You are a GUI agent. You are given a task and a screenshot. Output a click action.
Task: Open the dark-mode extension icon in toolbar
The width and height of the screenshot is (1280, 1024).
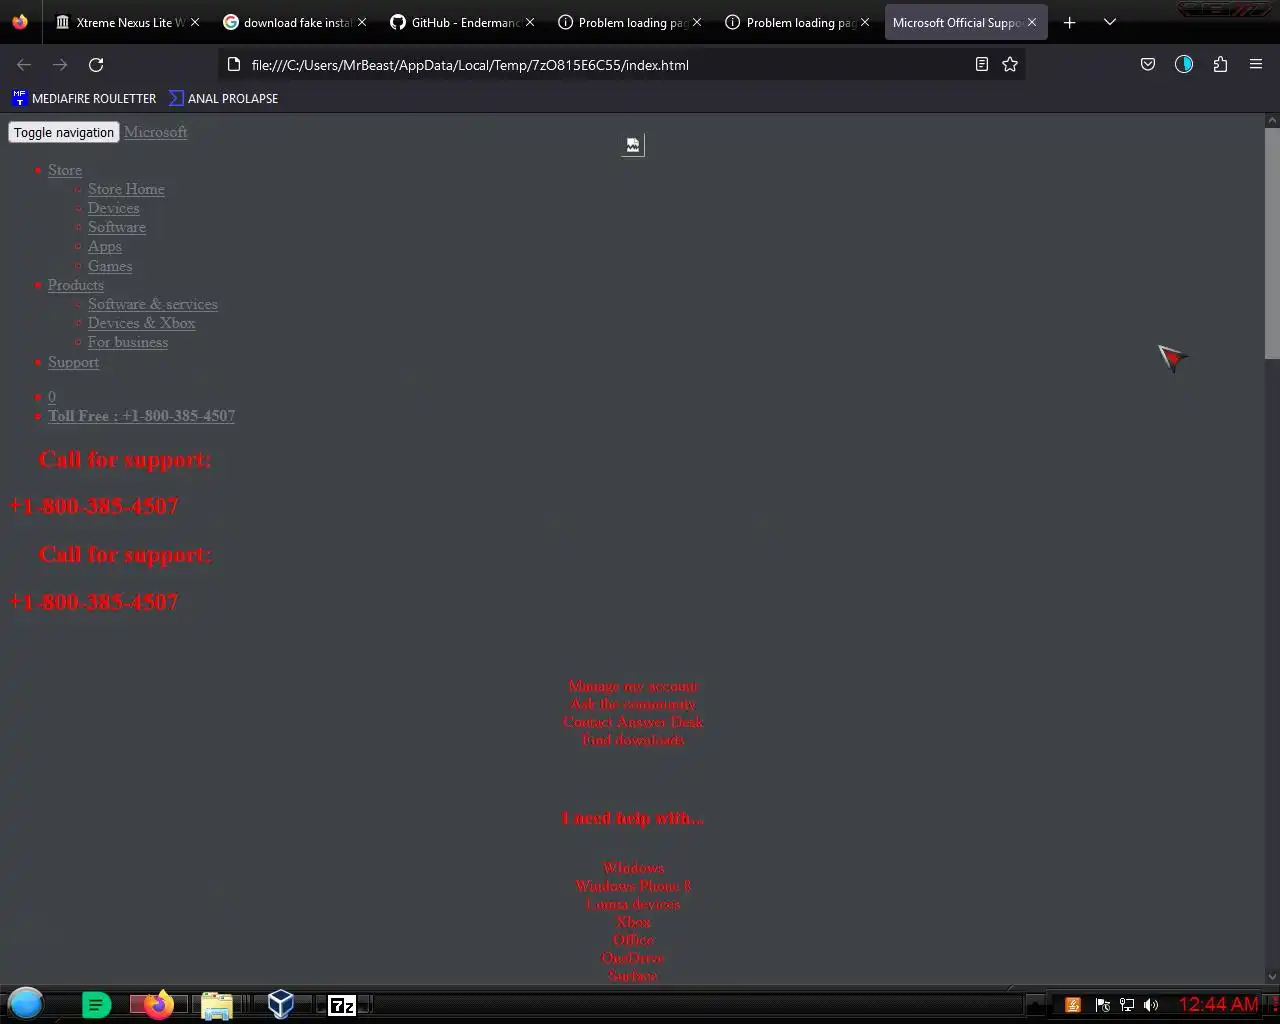1184,65
